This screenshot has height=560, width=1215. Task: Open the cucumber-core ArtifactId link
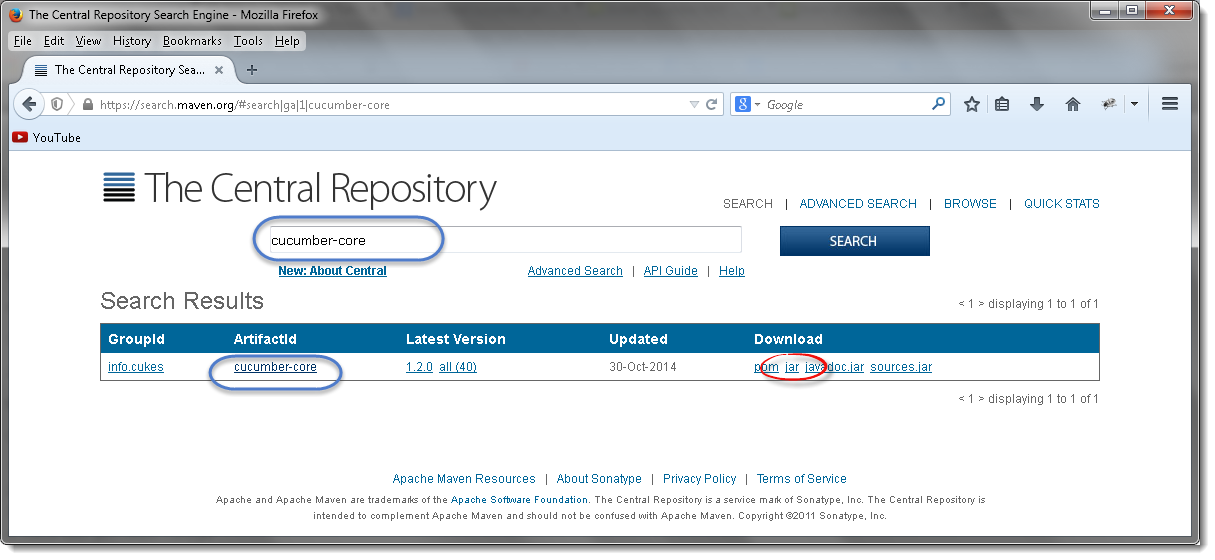pyautogui.click(x=275, y=367)
